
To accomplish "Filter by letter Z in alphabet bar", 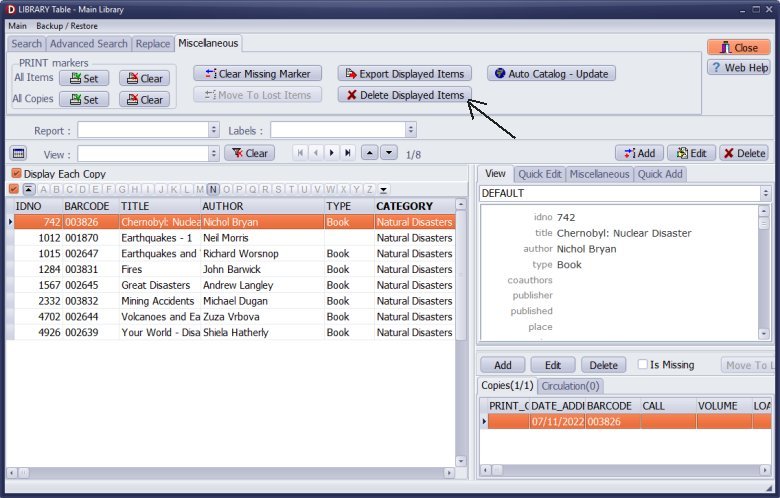I will point(369,189).
